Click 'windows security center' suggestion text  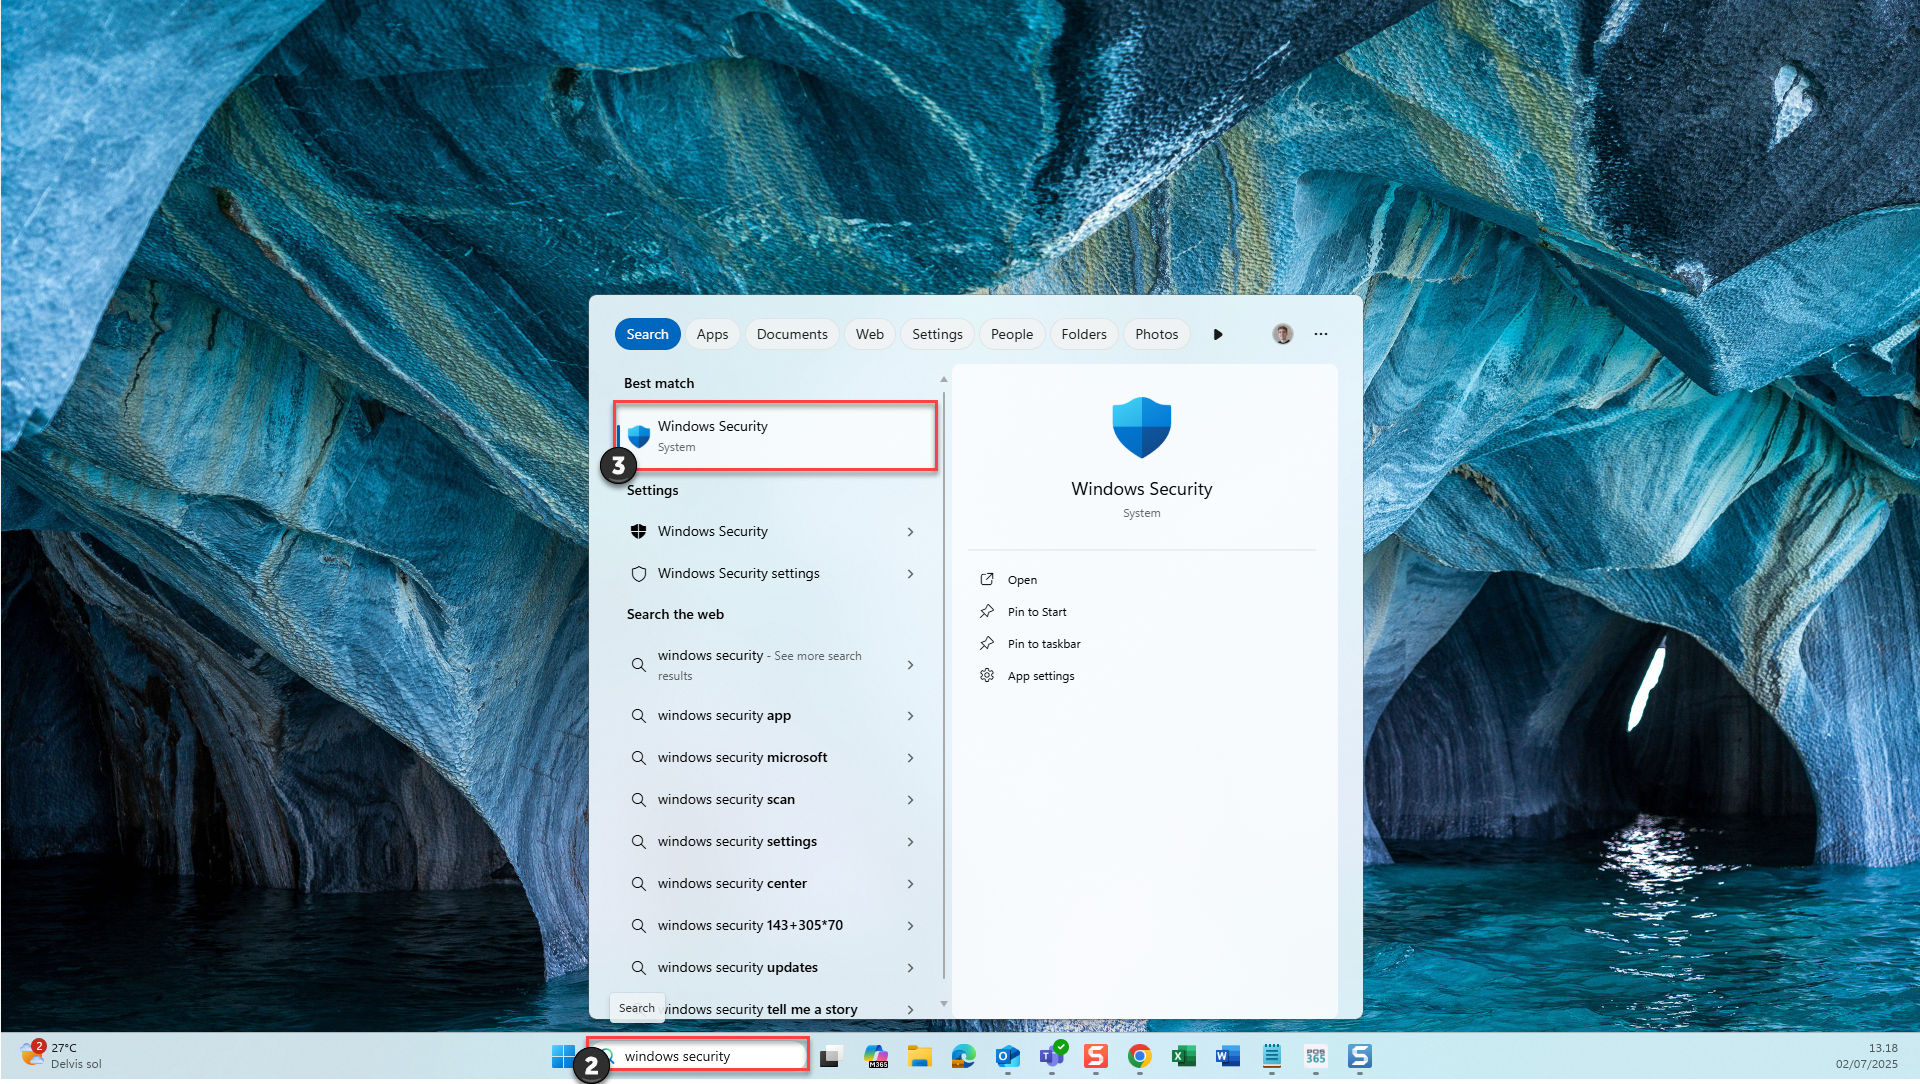732,884
